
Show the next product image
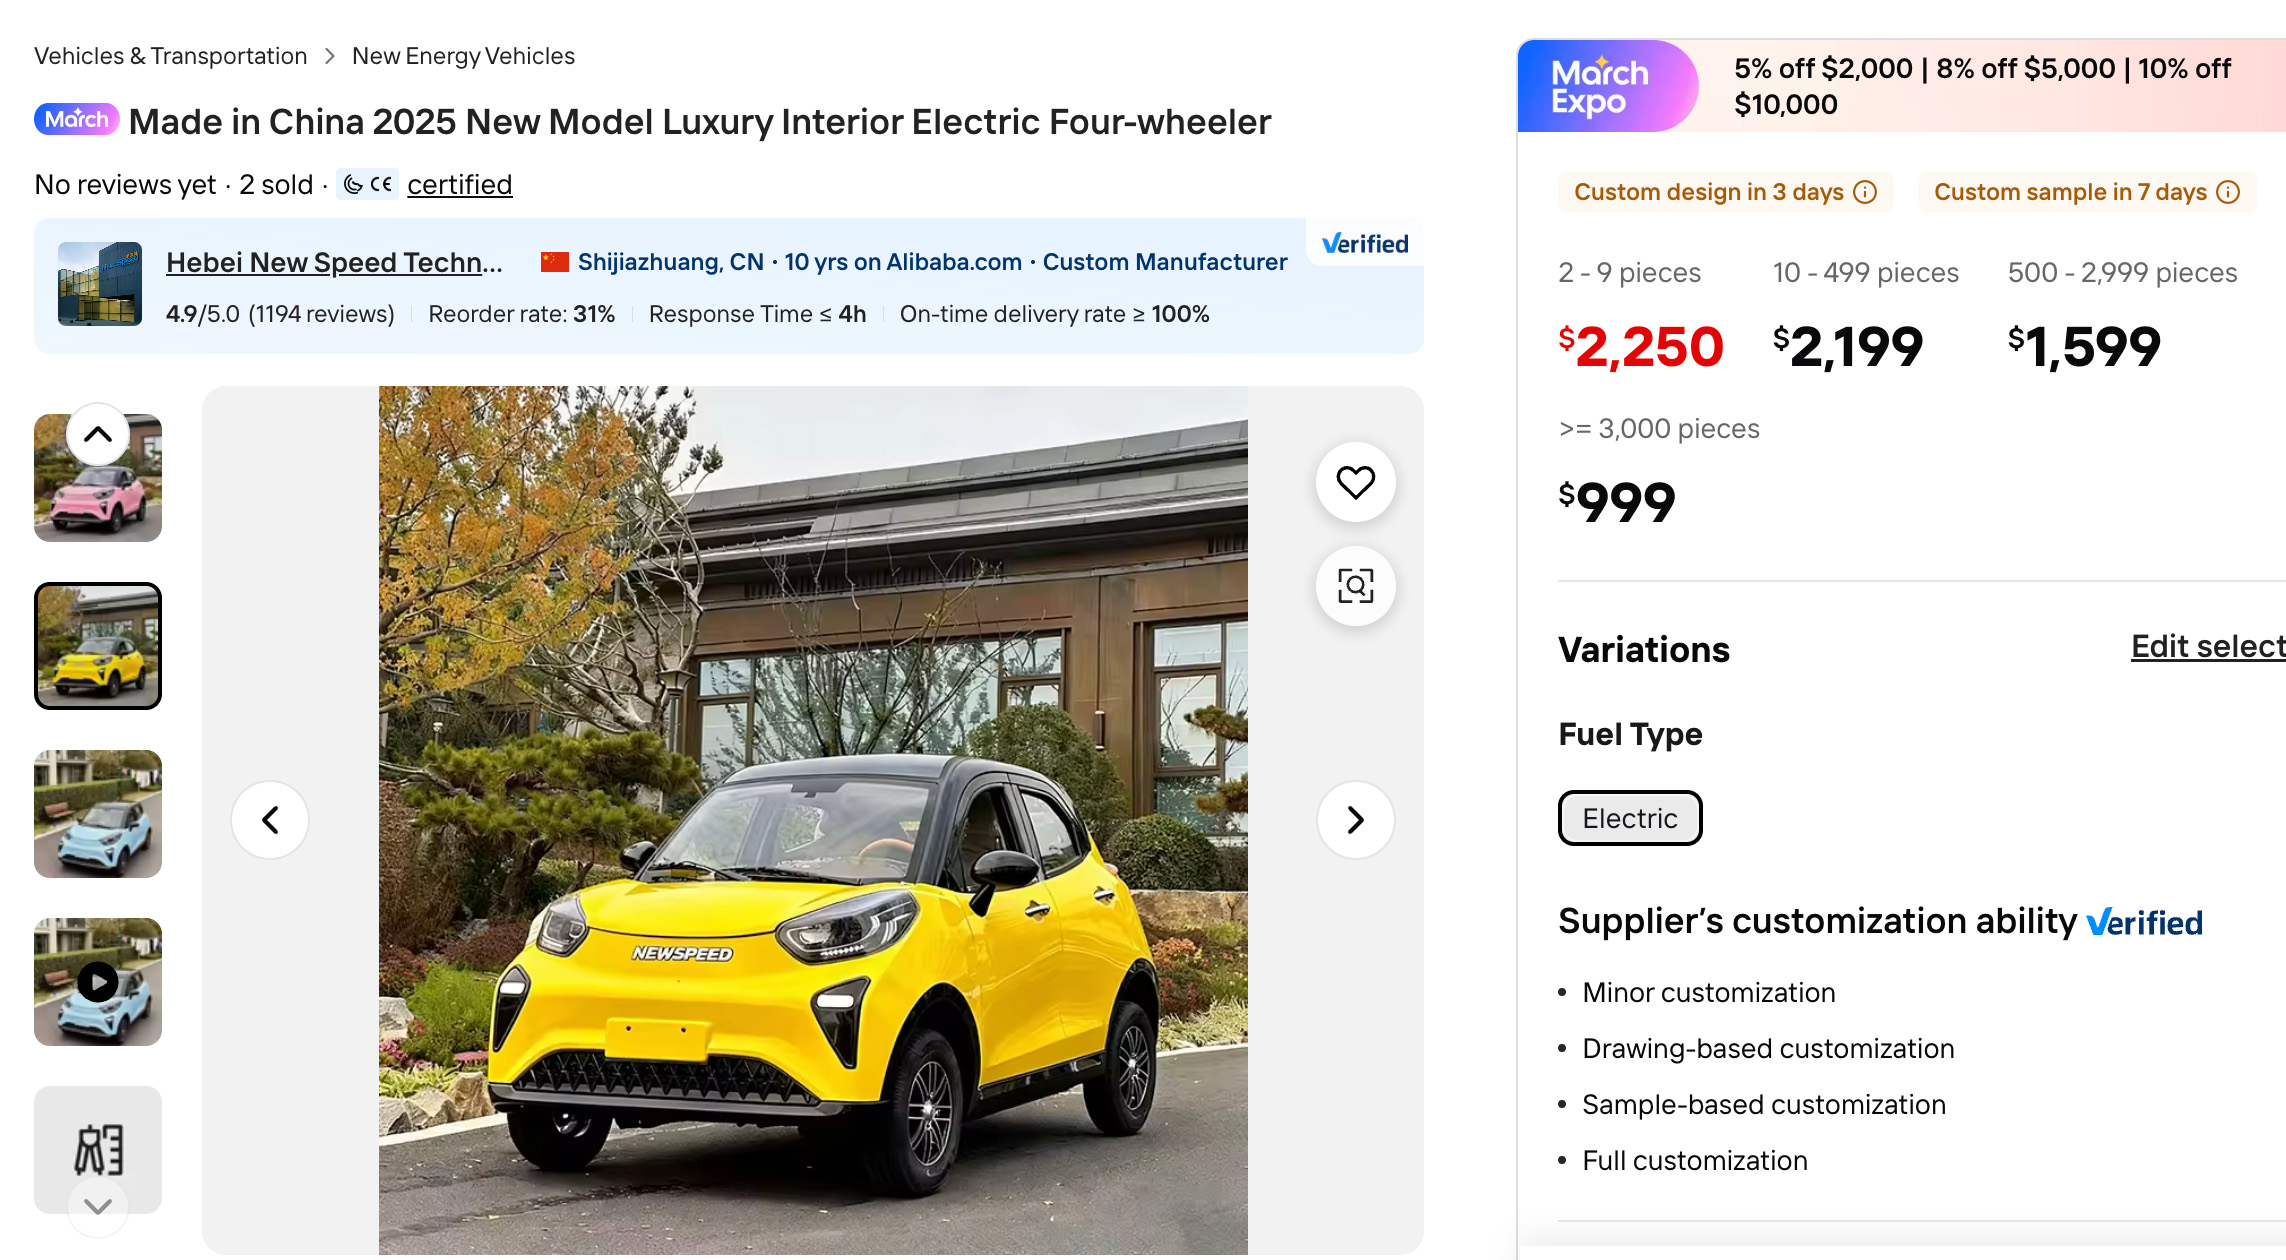pos(1355,820)
